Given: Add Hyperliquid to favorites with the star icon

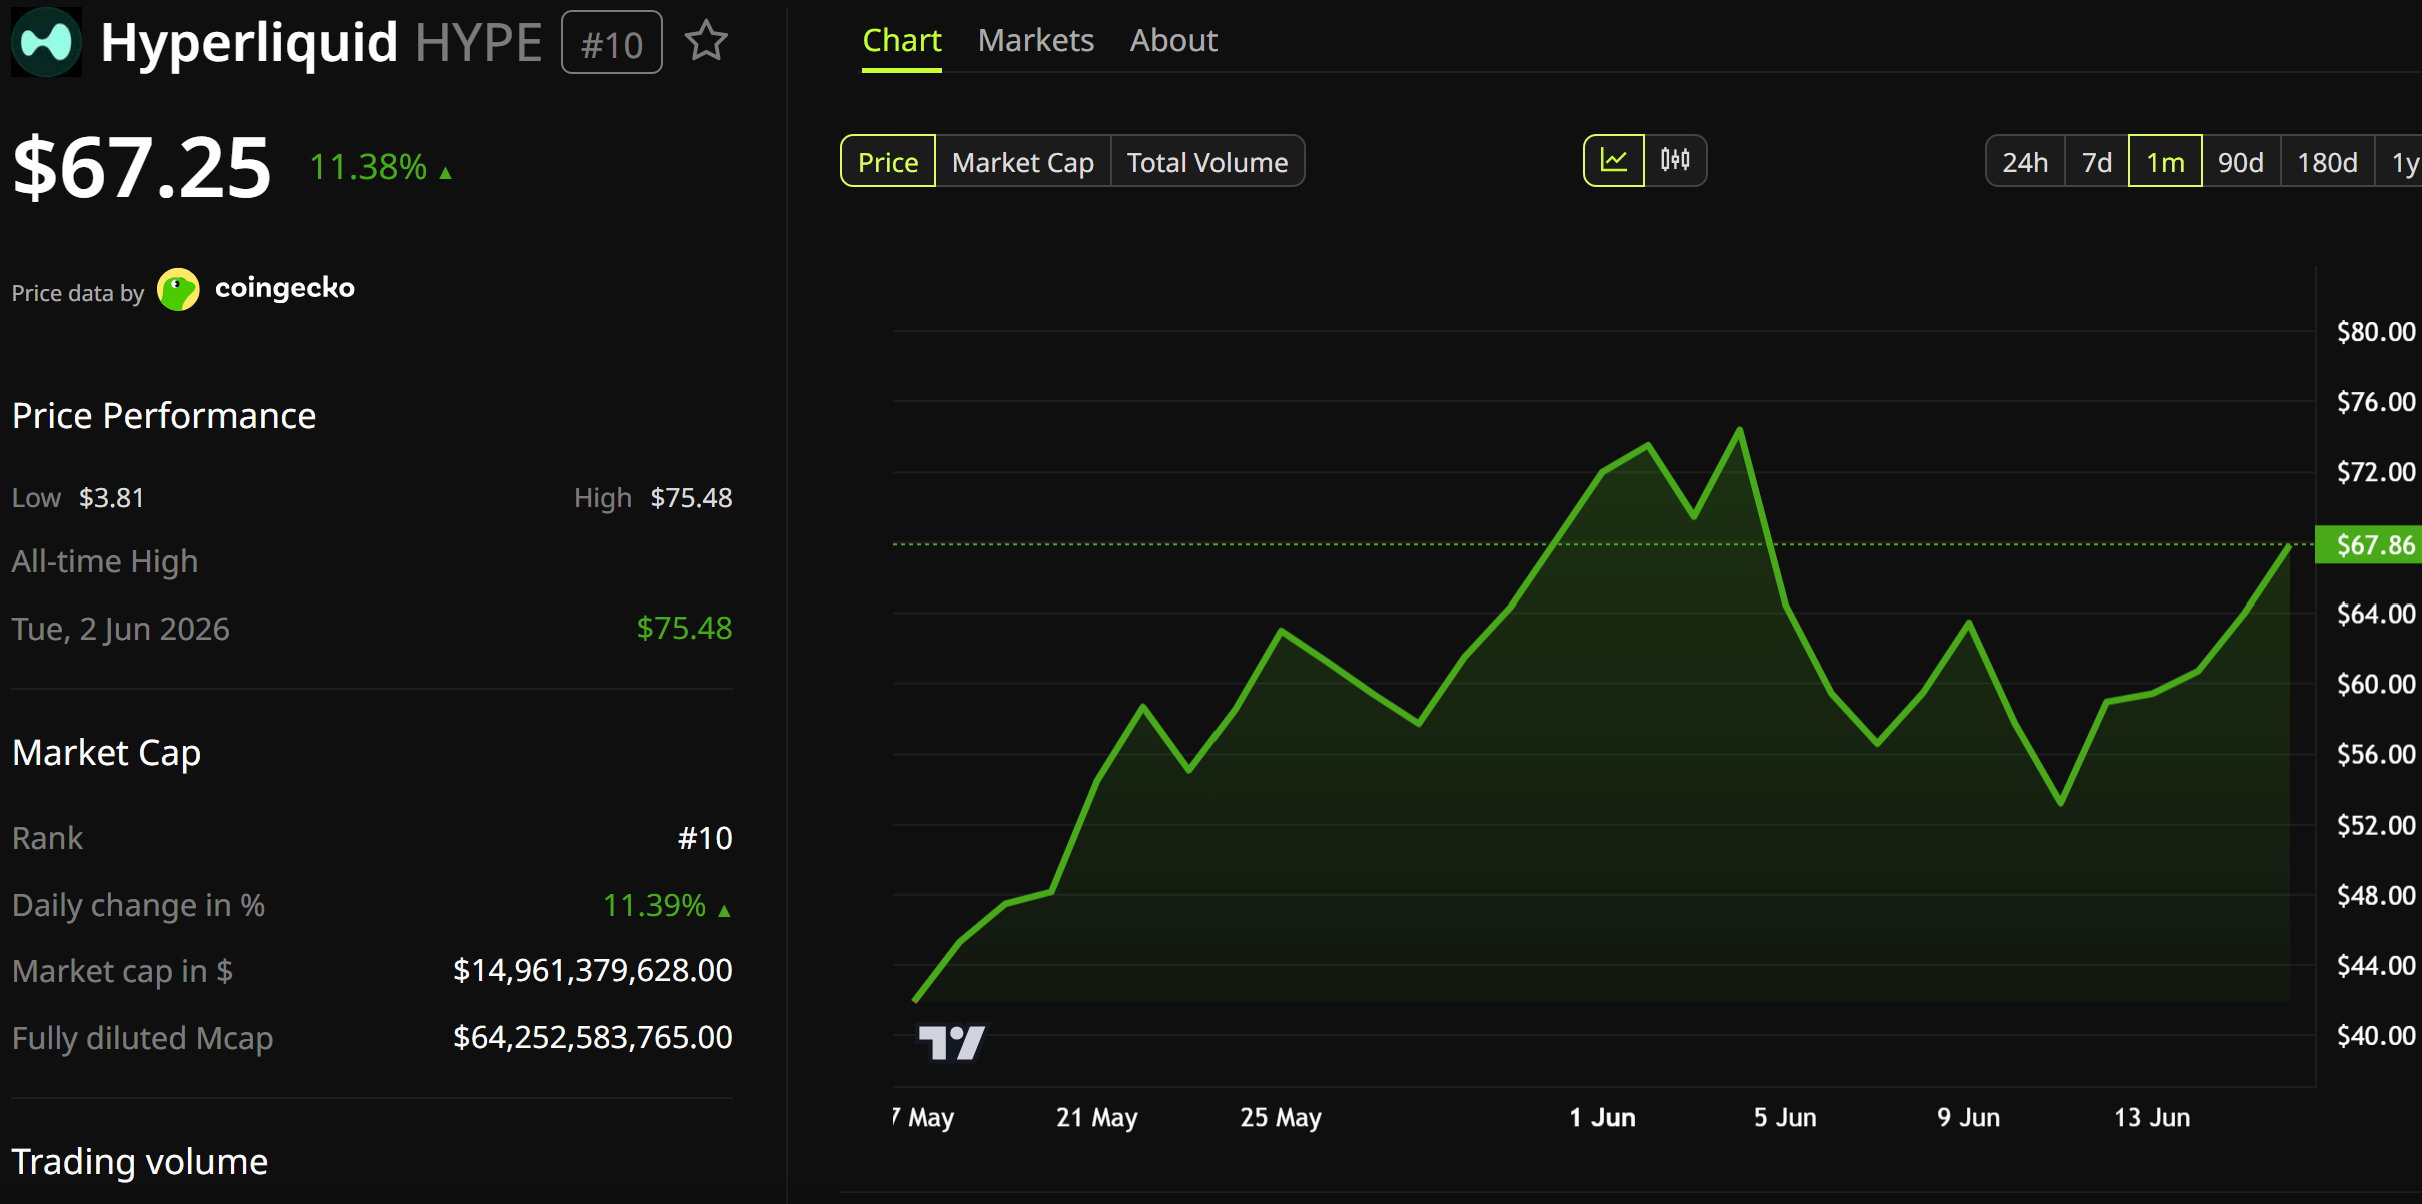Looking at the screenshot, I should tap(706, 42).
